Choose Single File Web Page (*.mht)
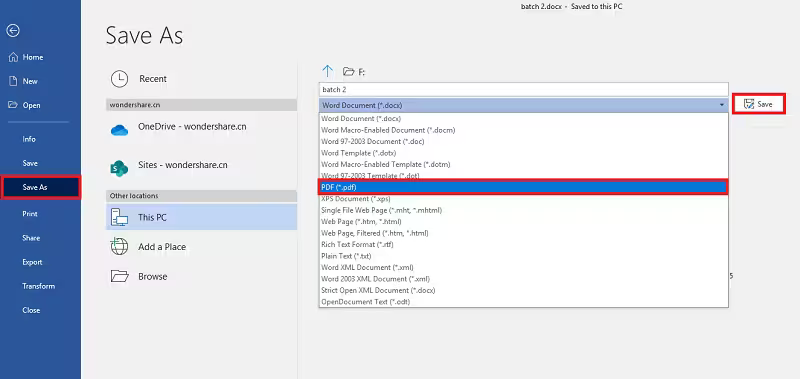Viewport: 800px width, 379px height. pos(523,210)
